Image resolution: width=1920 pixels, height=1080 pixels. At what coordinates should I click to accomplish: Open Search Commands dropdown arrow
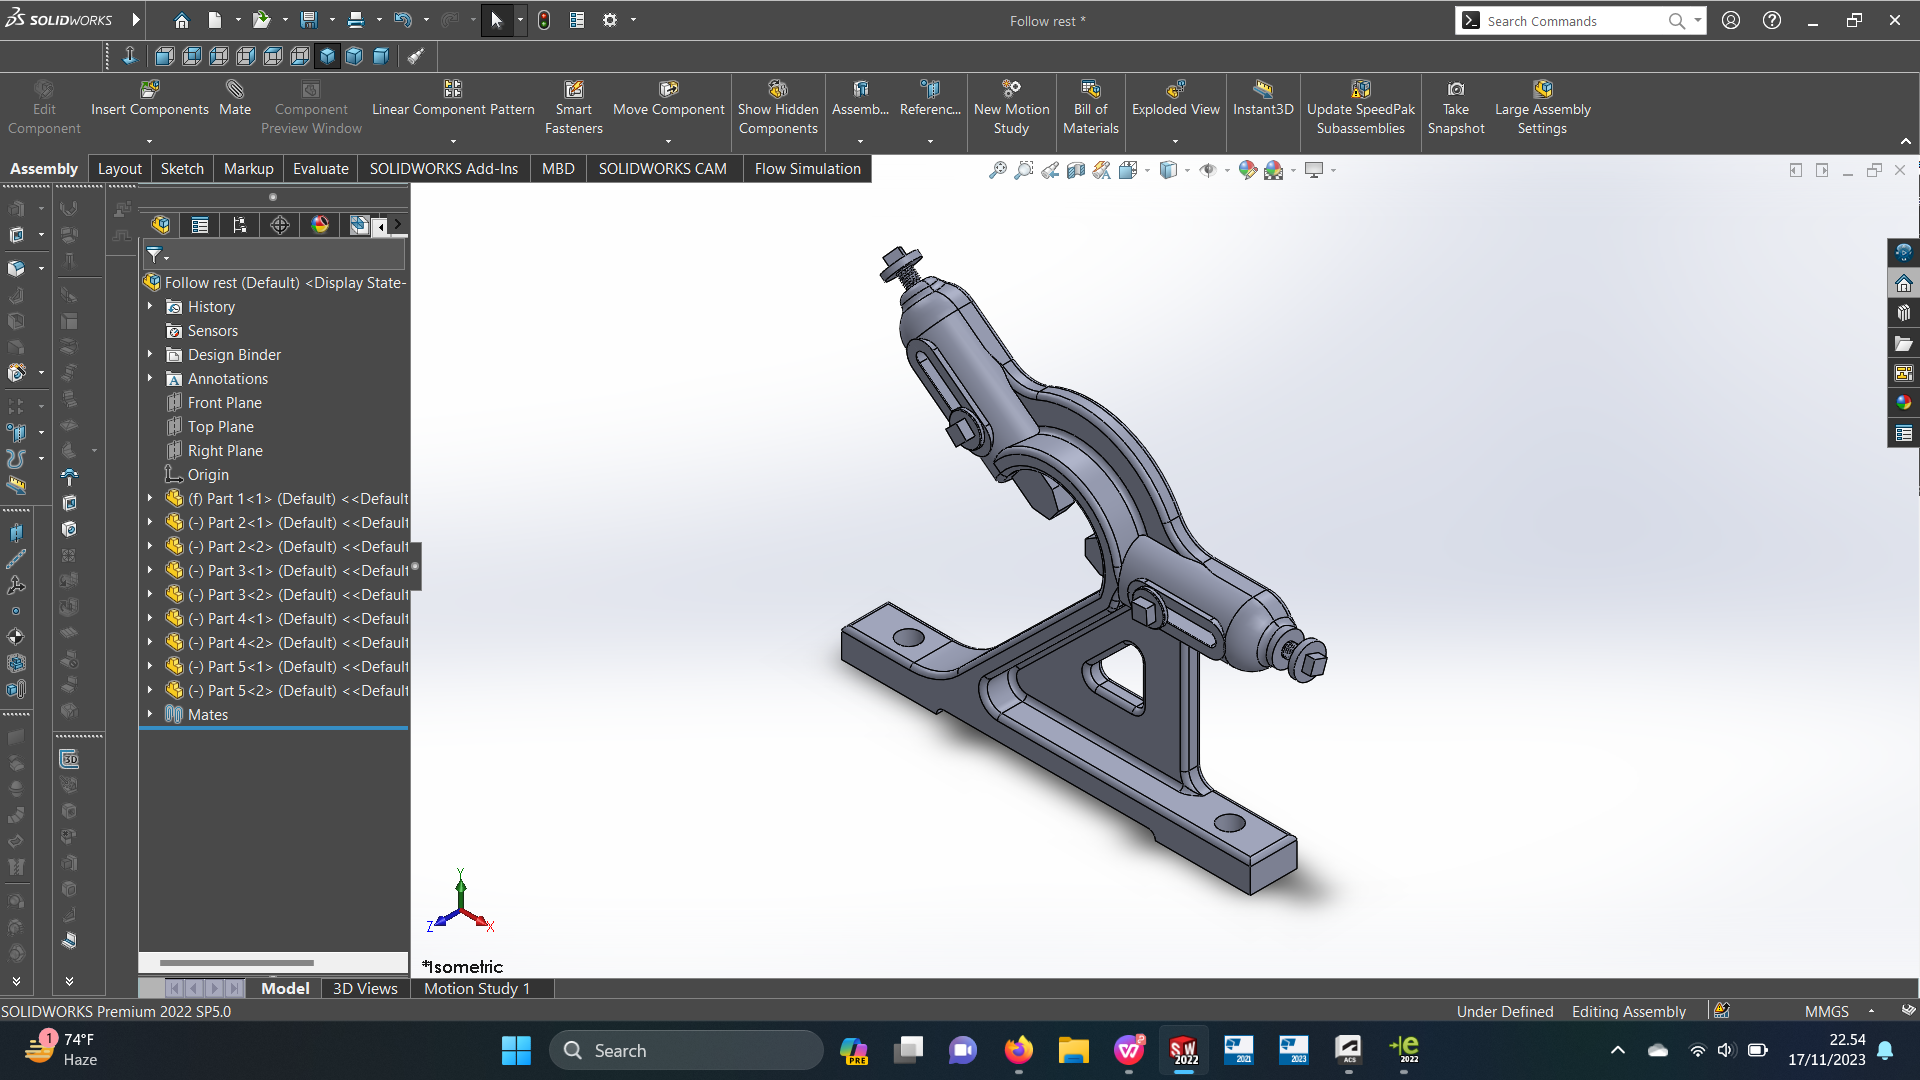pos(1697,20)
